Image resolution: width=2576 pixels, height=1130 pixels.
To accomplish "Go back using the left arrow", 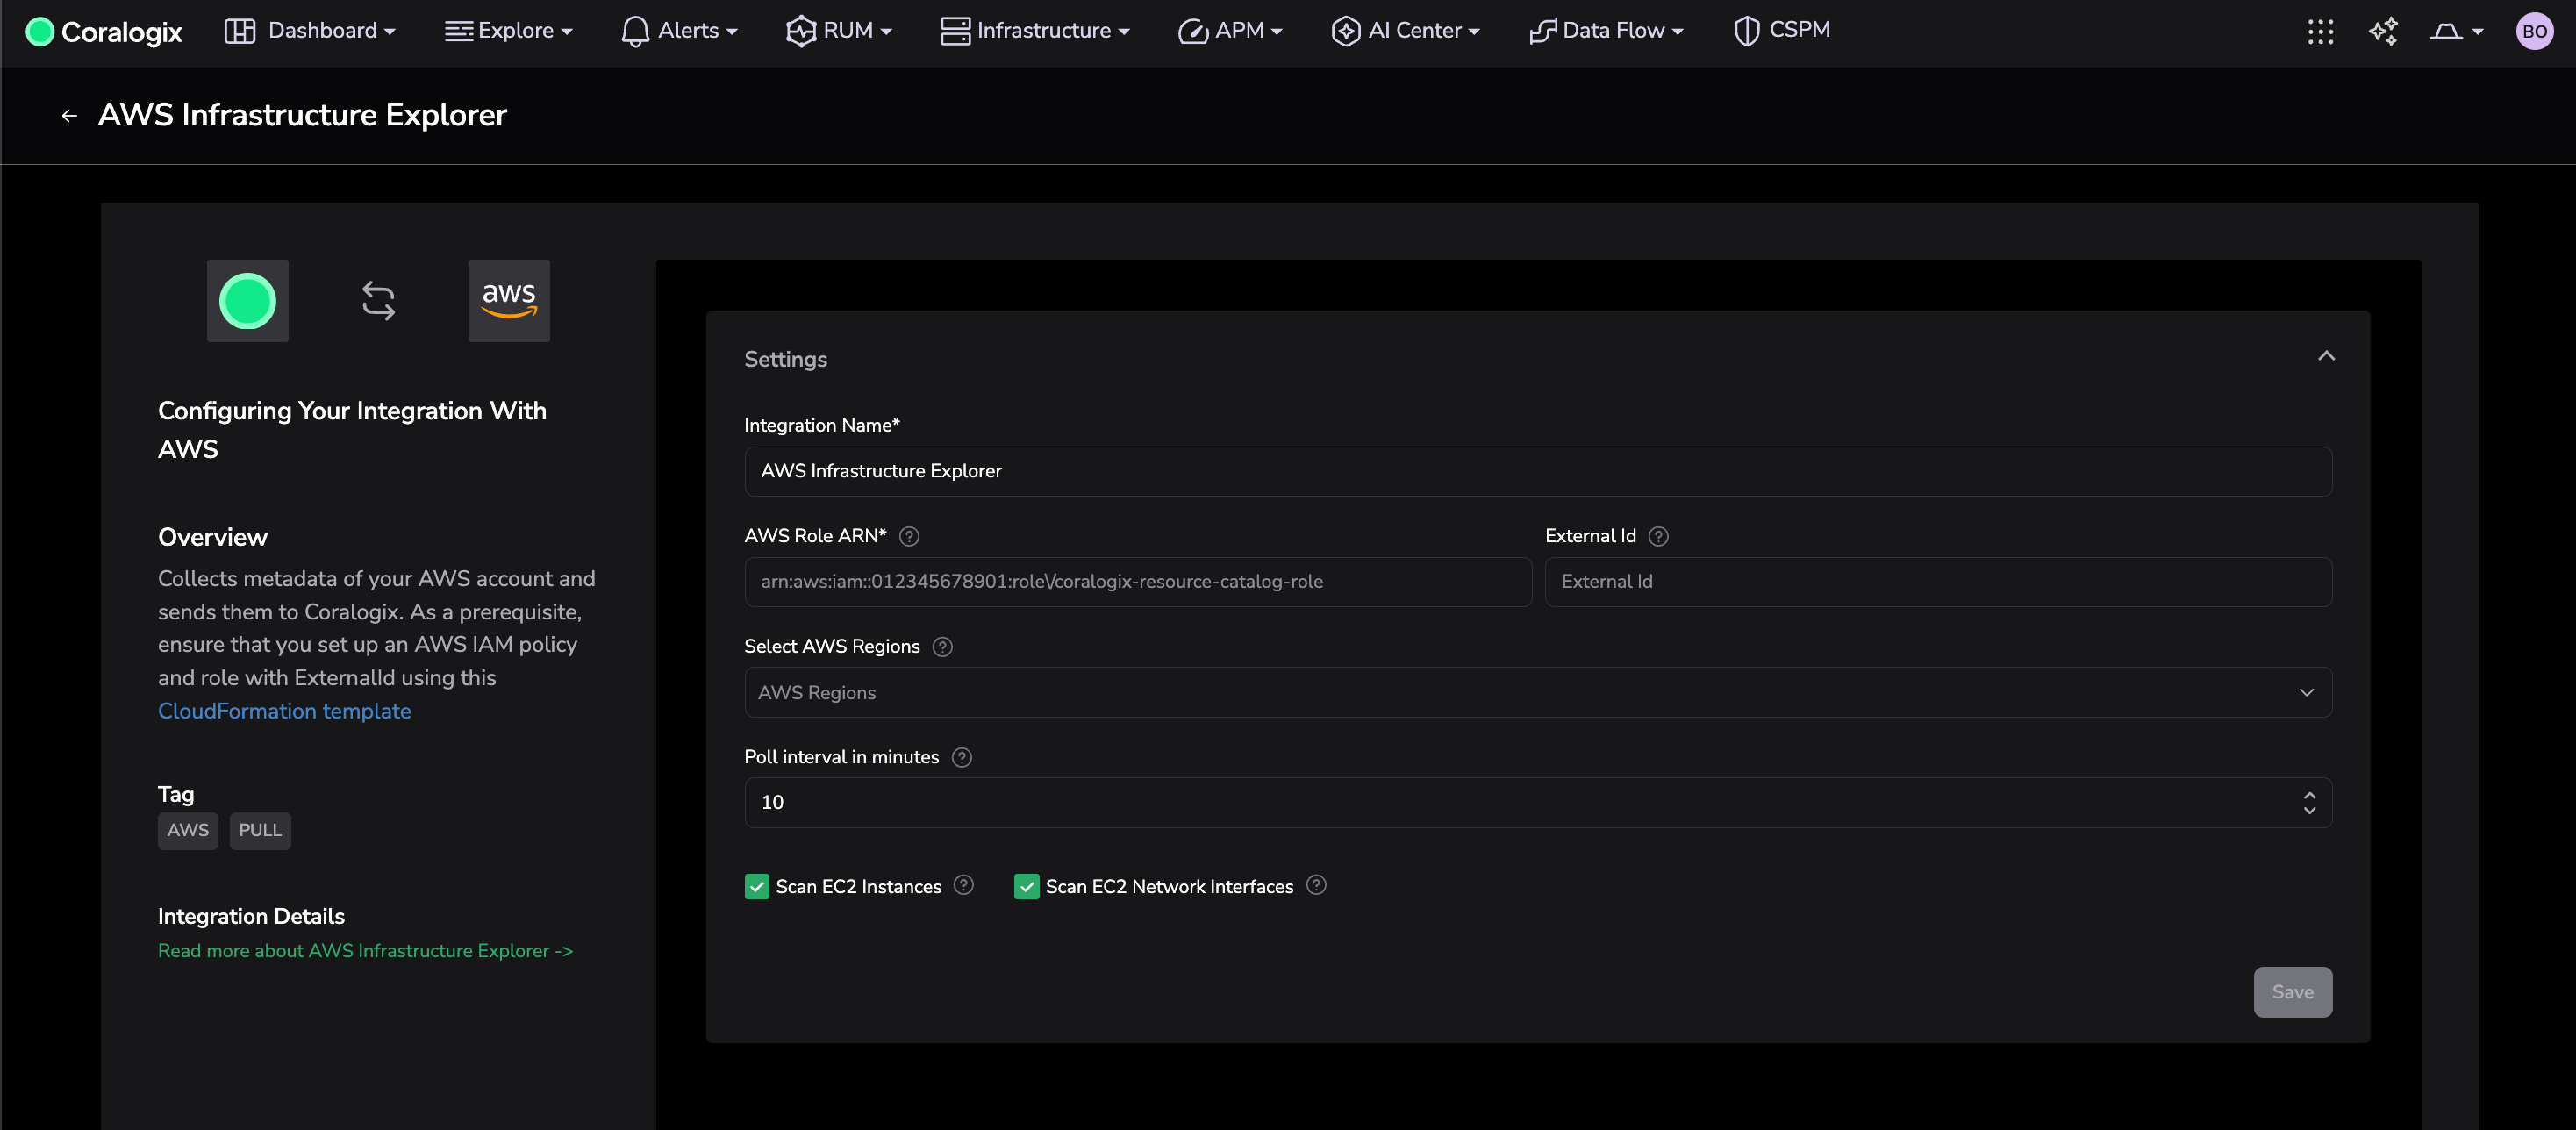I will tap(69, 116).
